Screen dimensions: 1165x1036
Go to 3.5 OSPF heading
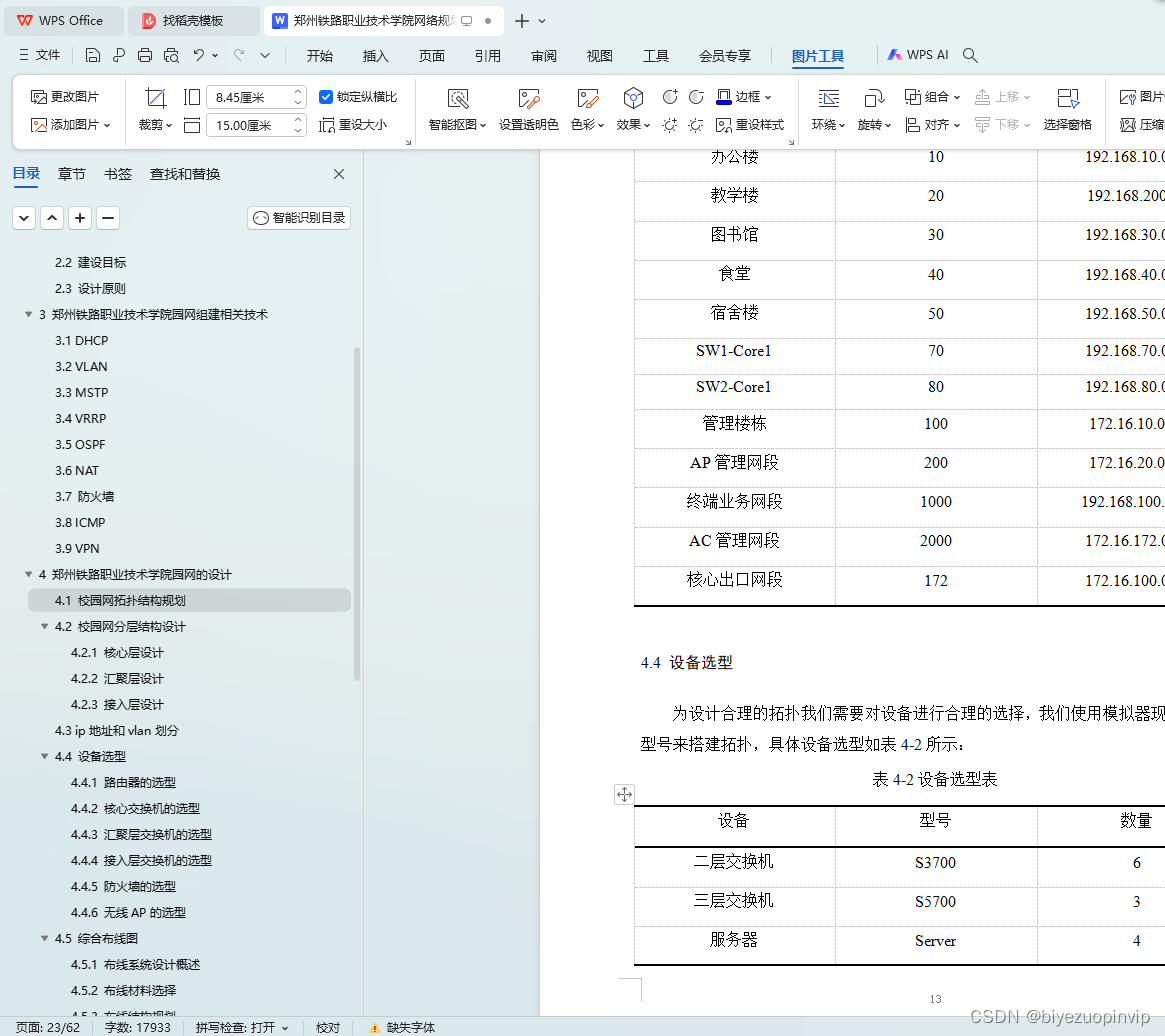coord(79,444)
